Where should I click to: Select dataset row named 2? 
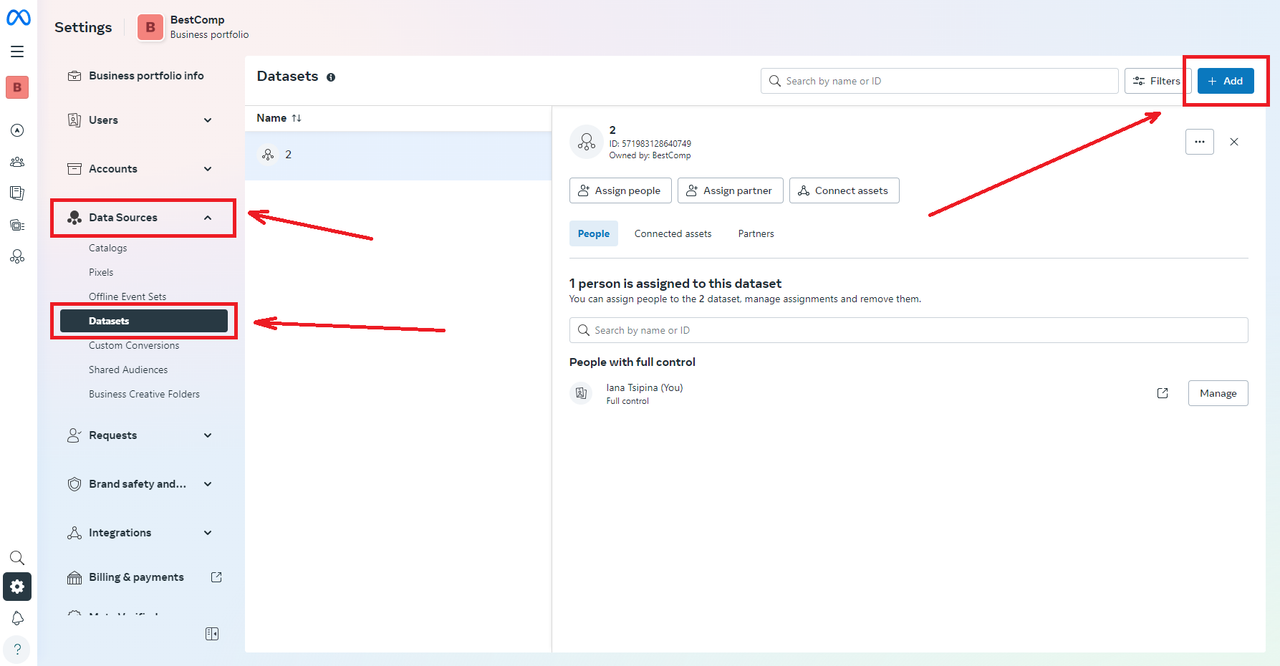pos(398,155)
